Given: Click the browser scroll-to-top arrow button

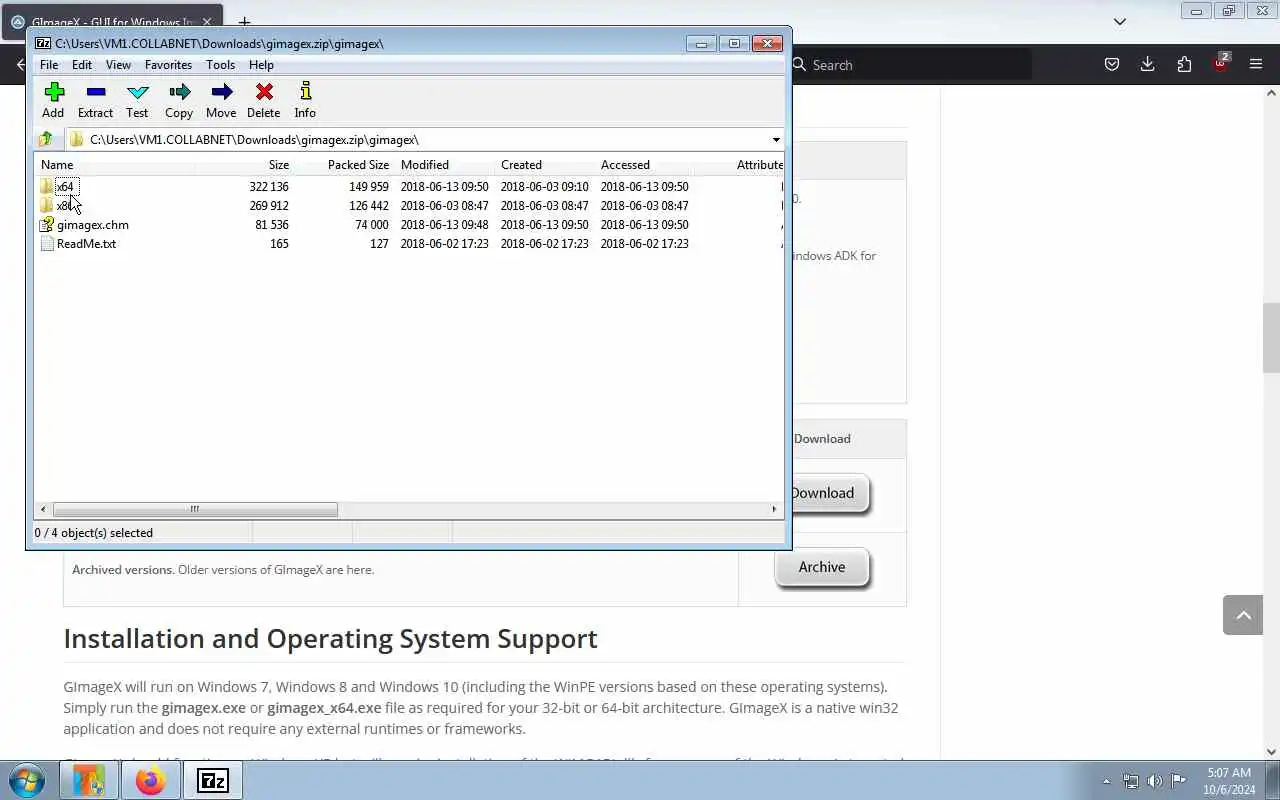Looking at the screenshot, I should [x=1243, y=615].
